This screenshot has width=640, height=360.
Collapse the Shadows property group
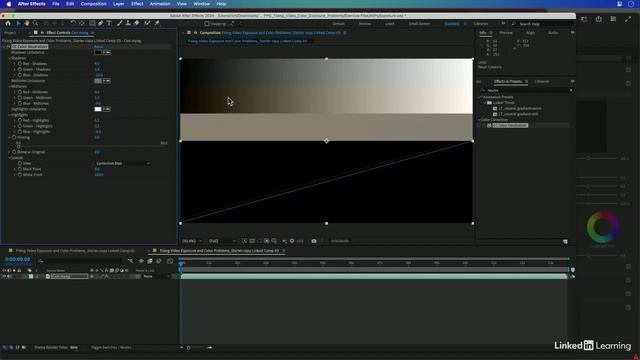tap(9, 58)
